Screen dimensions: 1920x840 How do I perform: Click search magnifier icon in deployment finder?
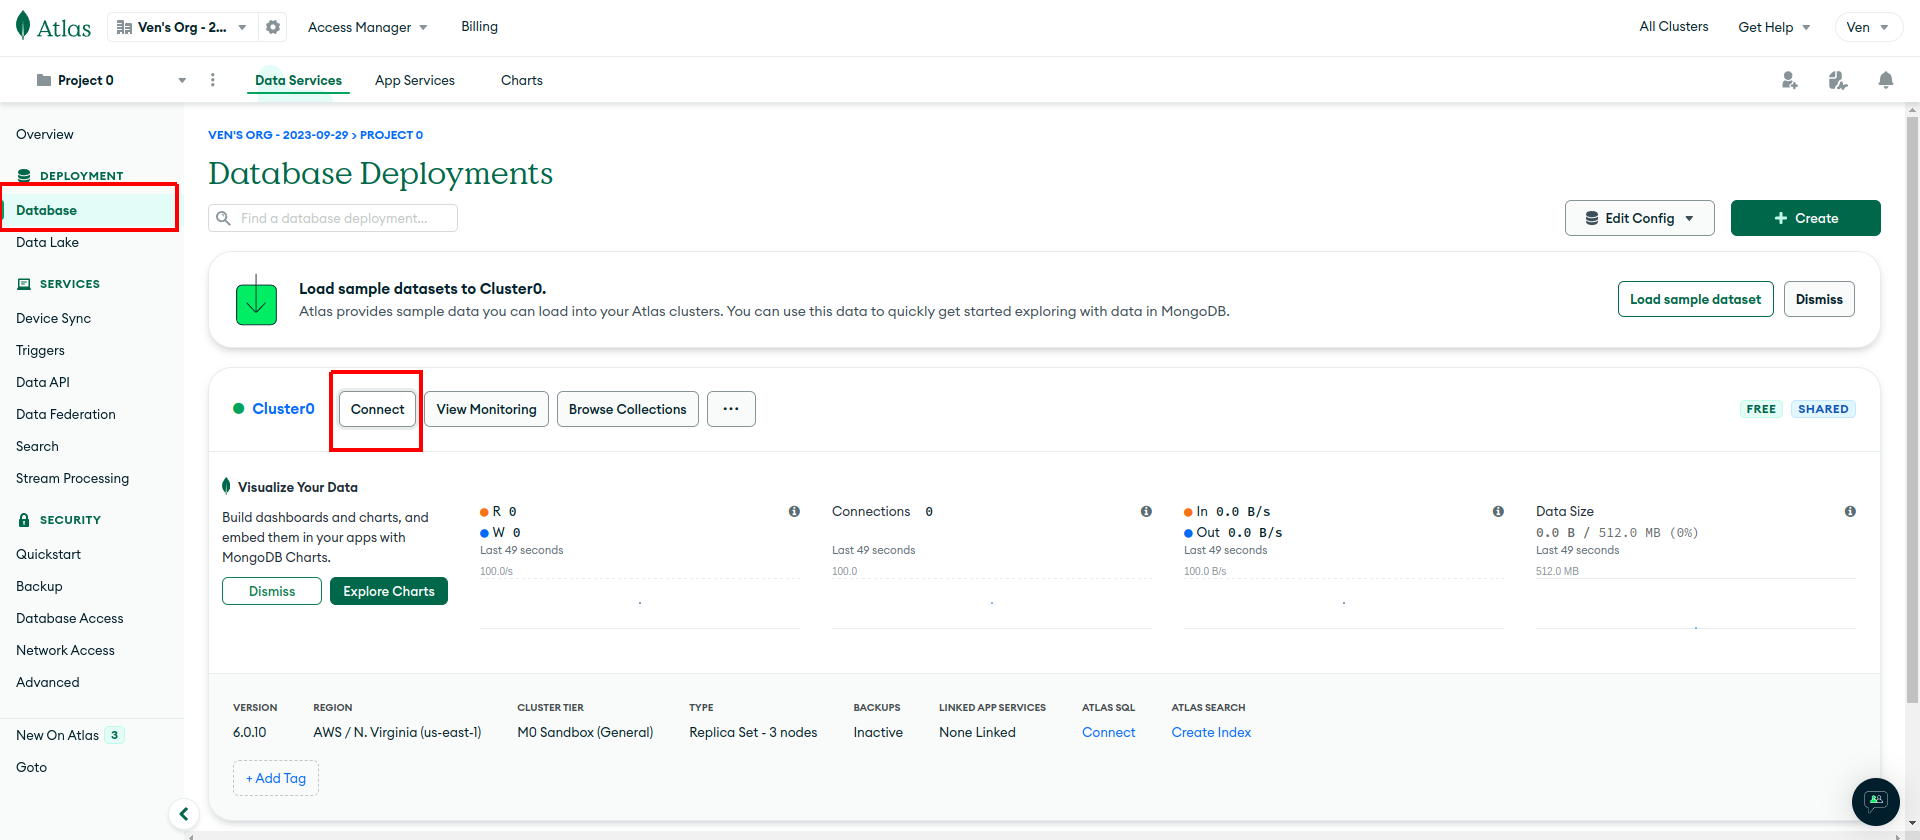pos(224,218)
